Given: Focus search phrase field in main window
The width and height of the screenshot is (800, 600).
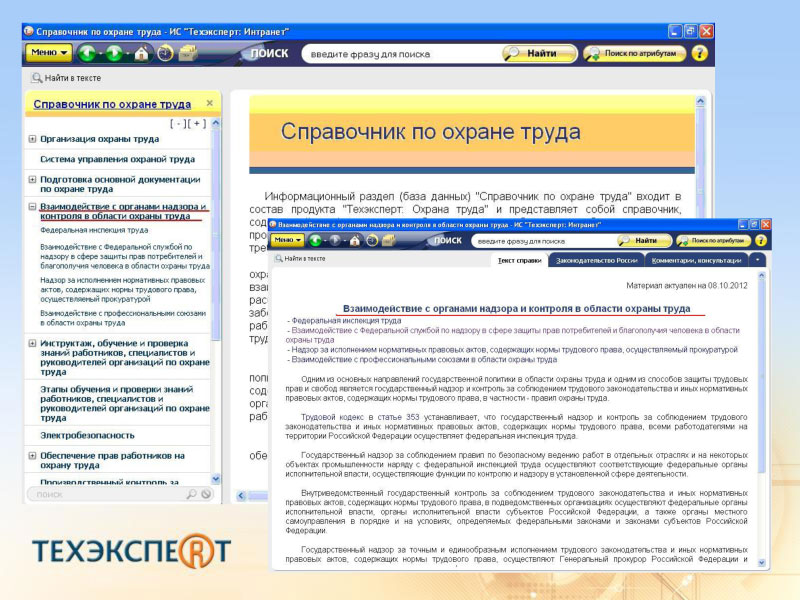Looking at the screenshot, I should [x=402, y=54].
